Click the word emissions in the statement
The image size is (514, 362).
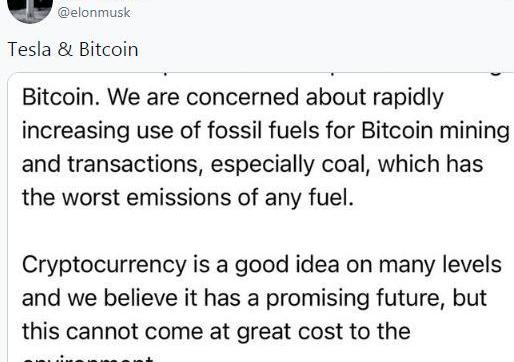point(178,197)
